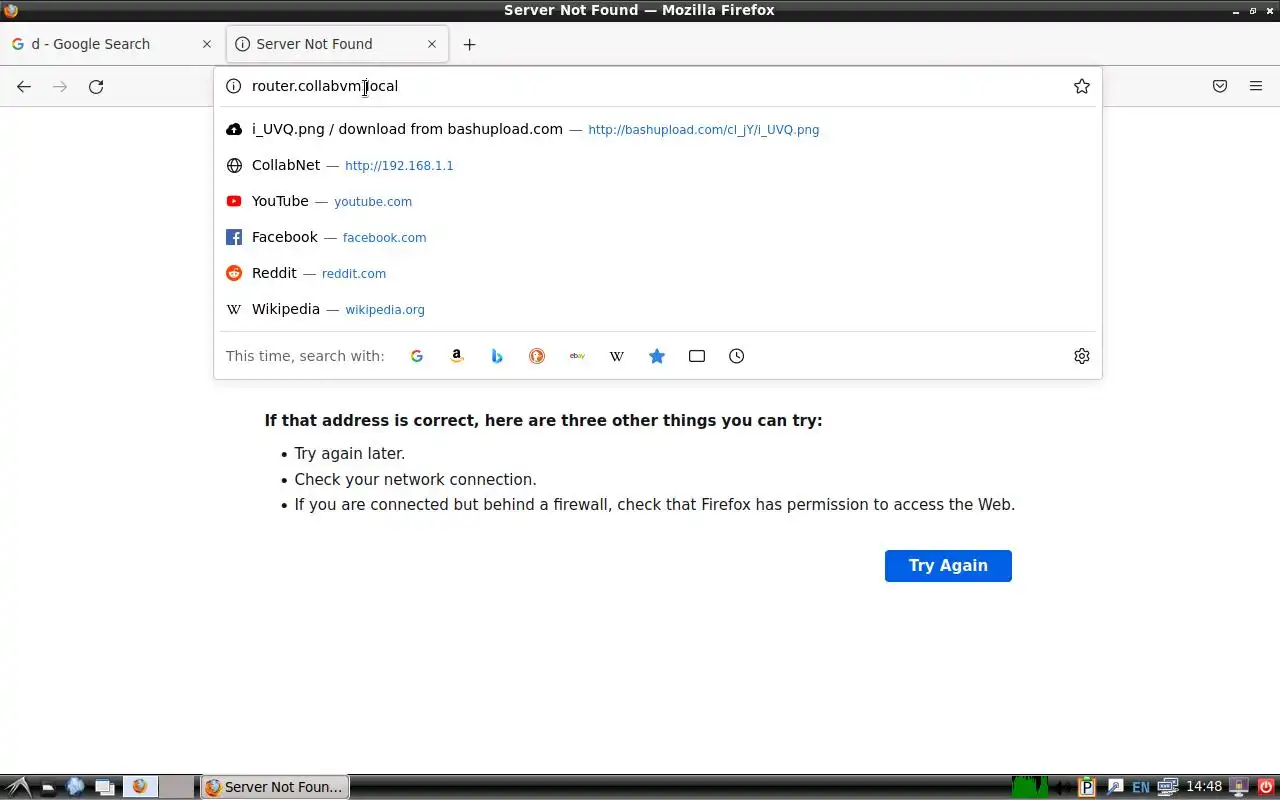This screenshot has width=1280, height=800.
Task: Search this time with eBay
Action: tap(577, 356)
